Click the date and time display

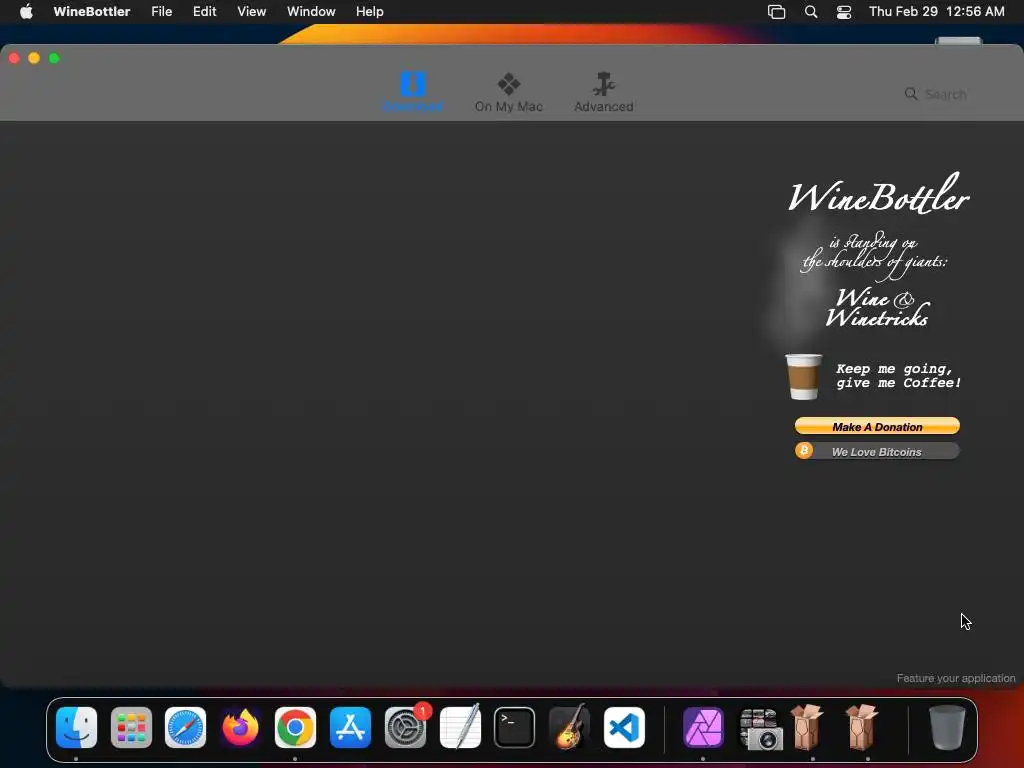click(936, 11)
